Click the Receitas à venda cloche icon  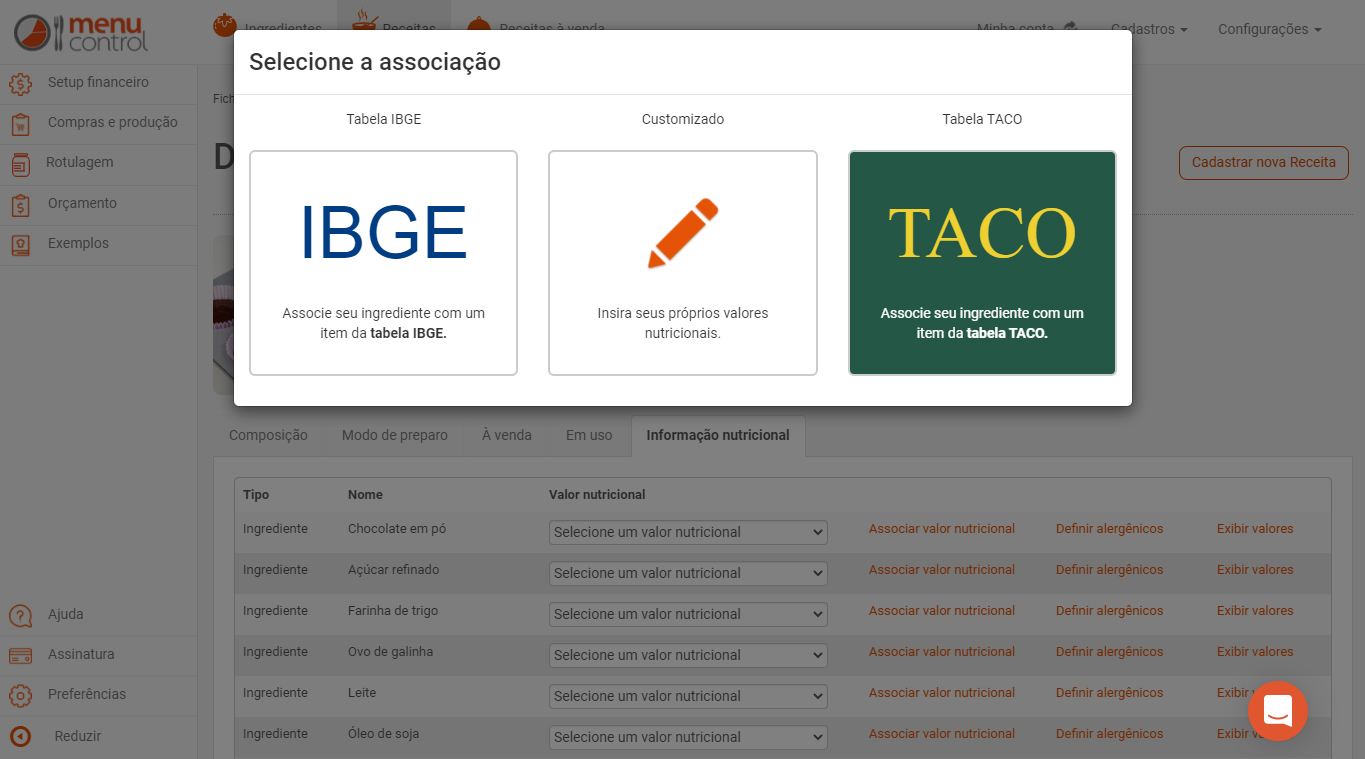pos(479,27)
